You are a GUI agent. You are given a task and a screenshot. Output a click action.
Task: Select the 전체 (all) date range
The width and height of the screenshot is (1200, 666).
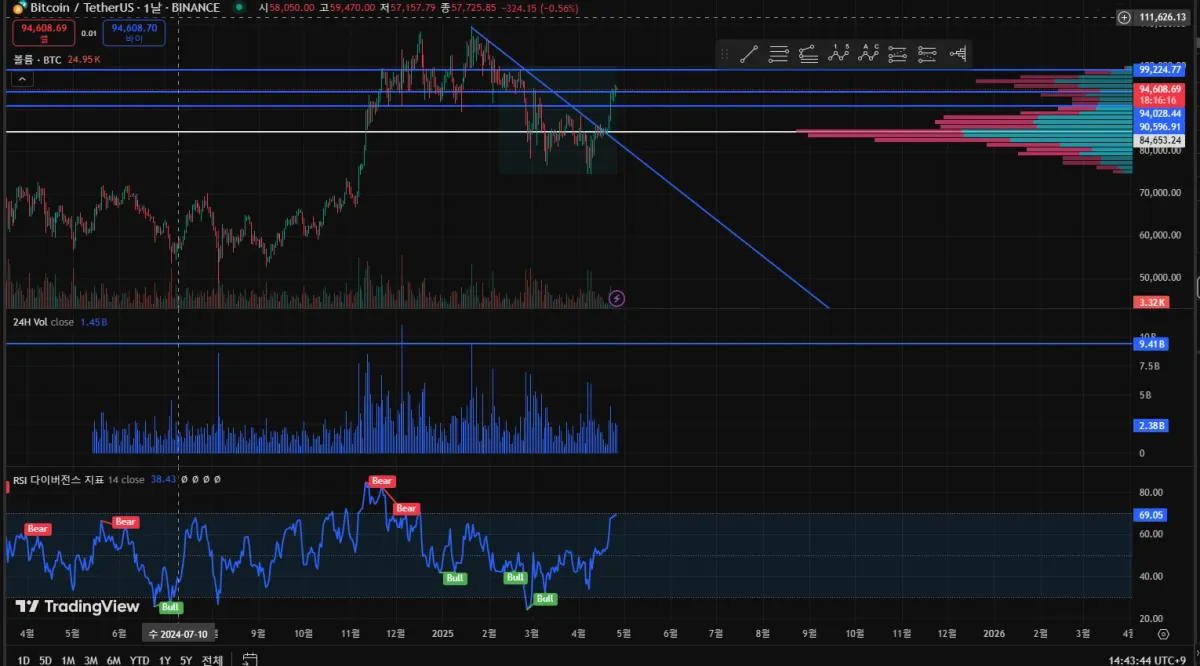pyautogui.click(x=212, y=660)
